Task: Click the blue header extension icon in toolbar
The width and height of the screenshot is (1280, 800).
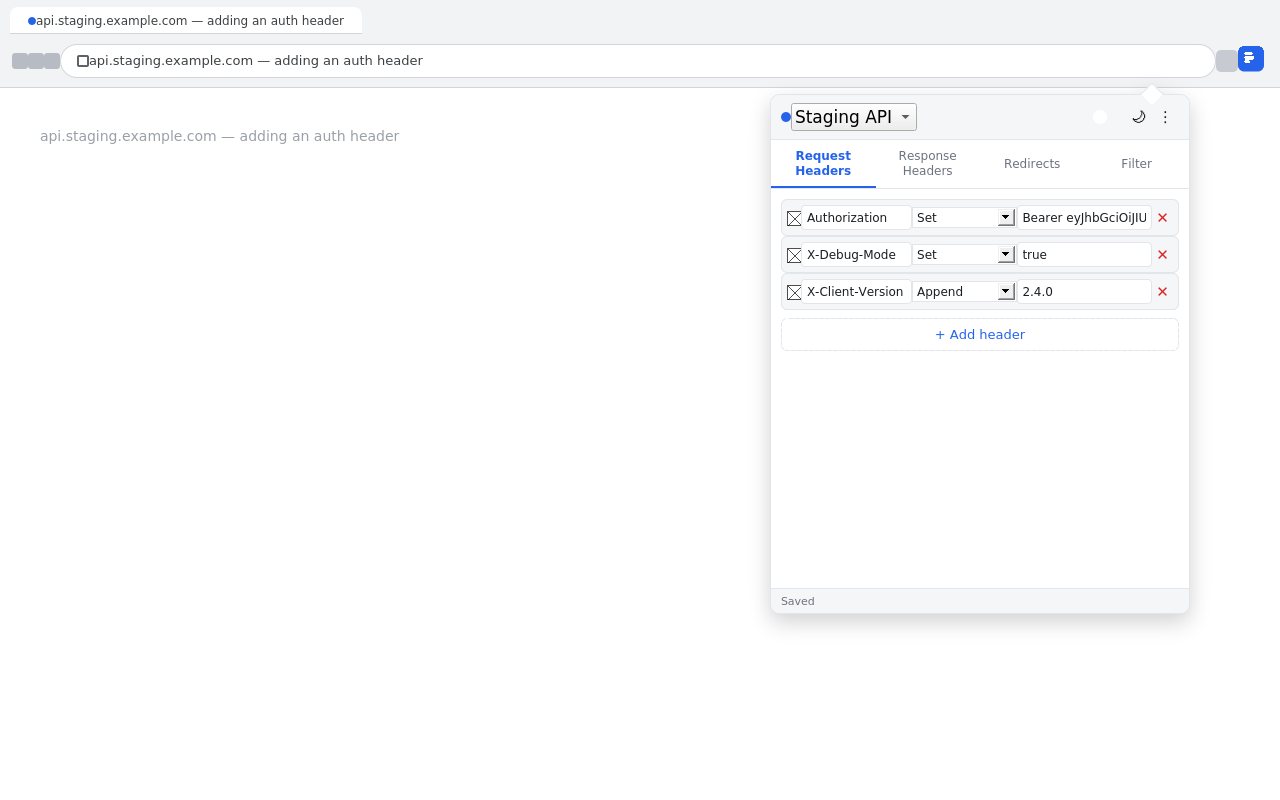Action: point(1251,59)
